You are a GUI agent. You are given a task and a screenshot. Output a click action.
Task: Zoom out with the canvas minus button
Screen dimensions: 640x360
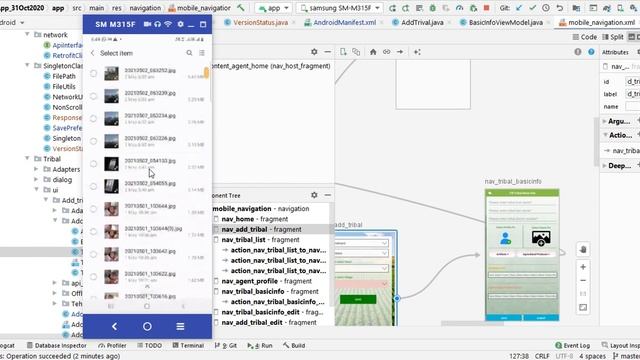click(x=583, y=280)
